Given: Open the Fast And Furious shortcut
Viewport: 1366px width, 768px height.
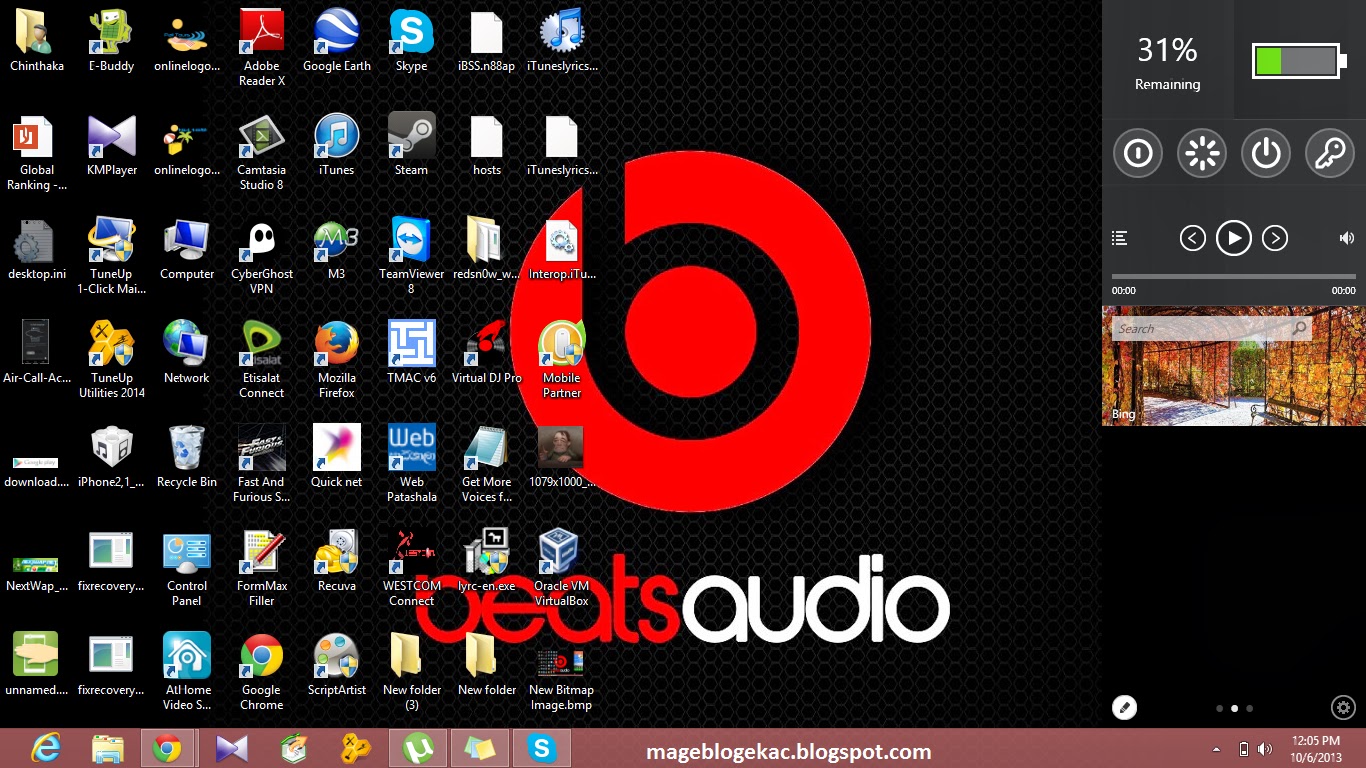Looking at the screenshot, I should coord(261,463).
